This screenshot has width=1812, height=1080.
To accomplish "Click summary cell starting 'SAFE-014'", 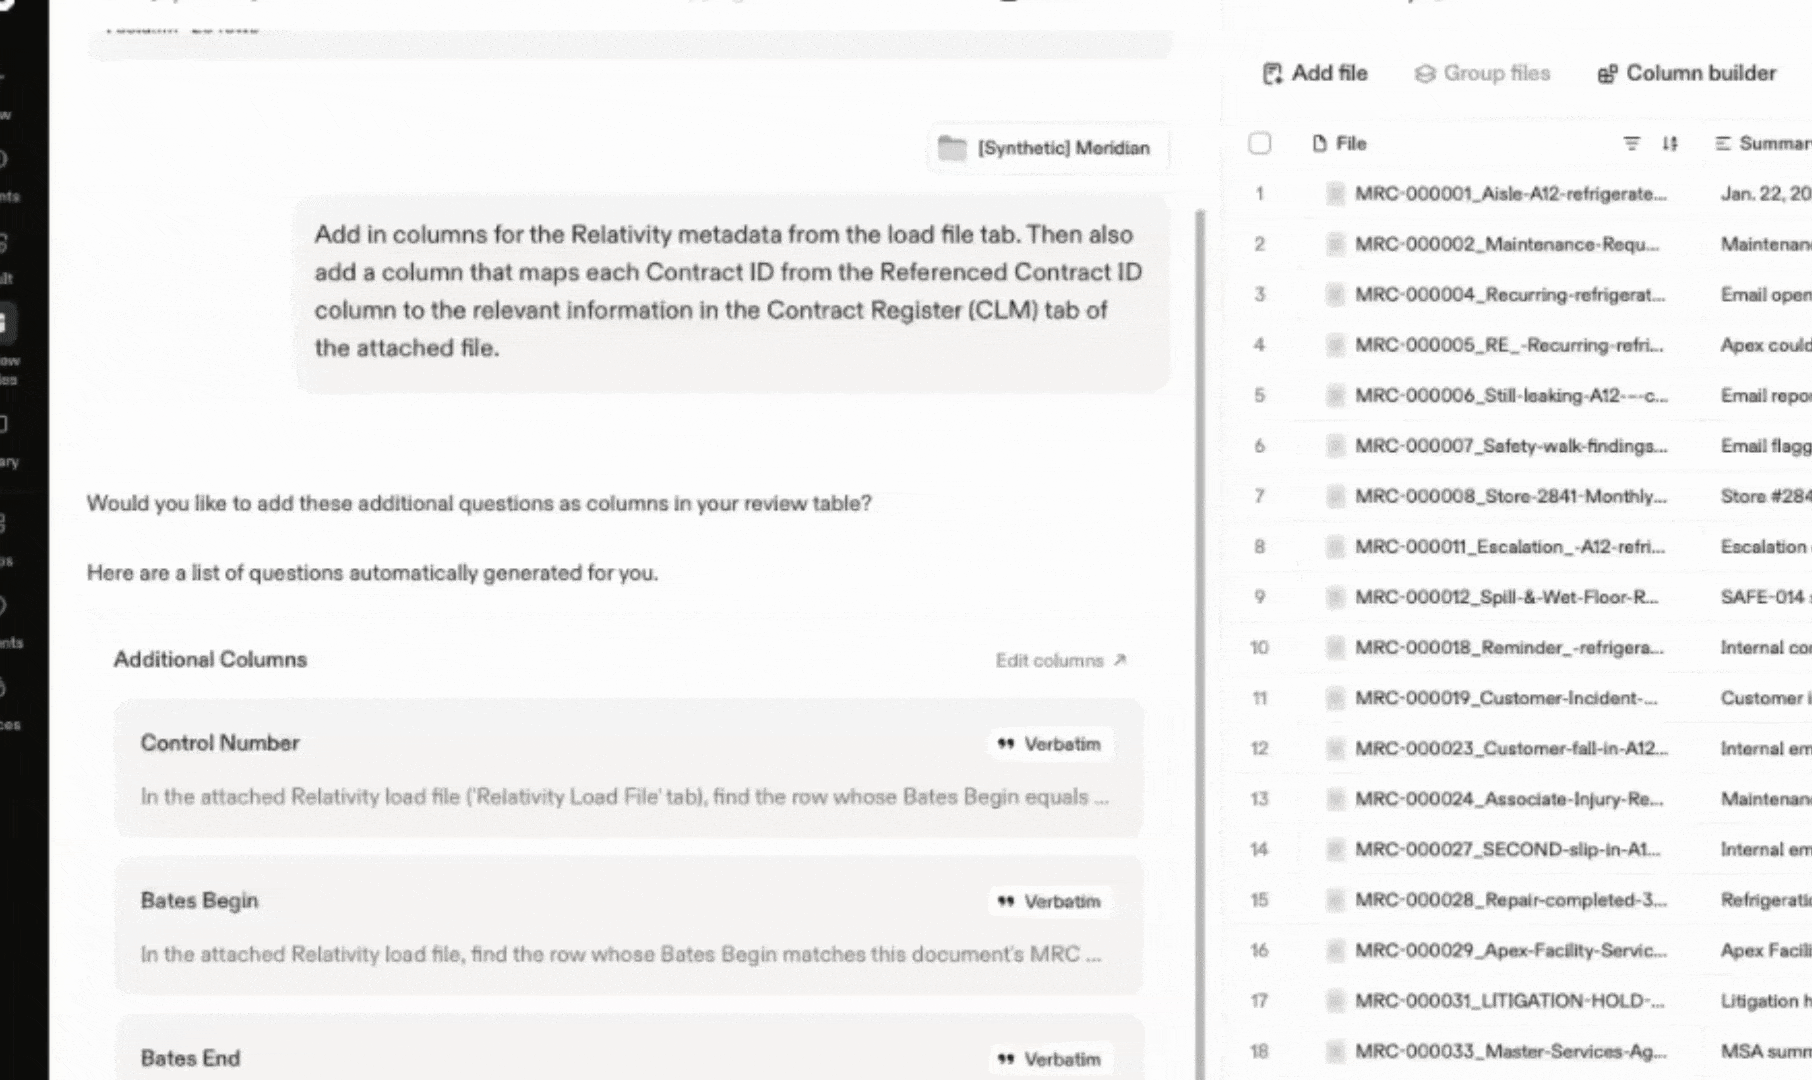I will pos(1765,597).
